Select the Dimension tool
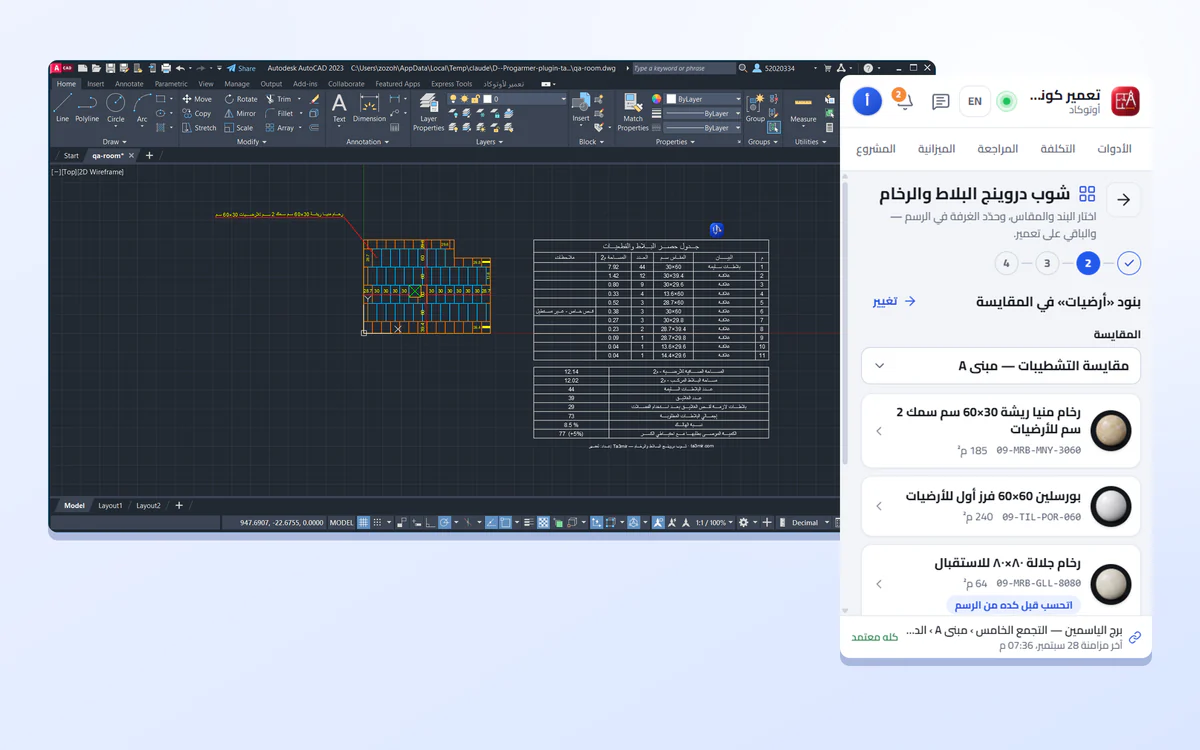Screen dimensions: 1200x750 coord(369,108)
